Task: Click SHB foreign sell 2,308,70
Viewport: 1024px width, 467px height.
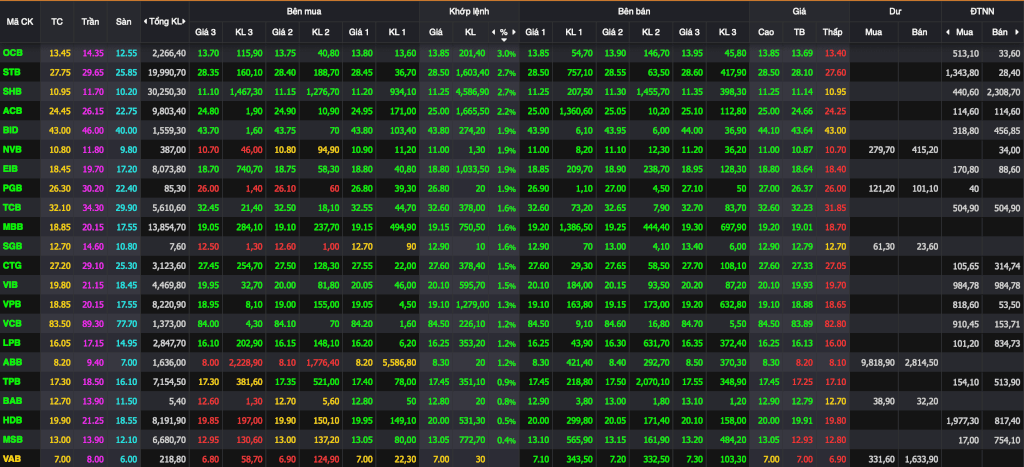Action: 1003,91
